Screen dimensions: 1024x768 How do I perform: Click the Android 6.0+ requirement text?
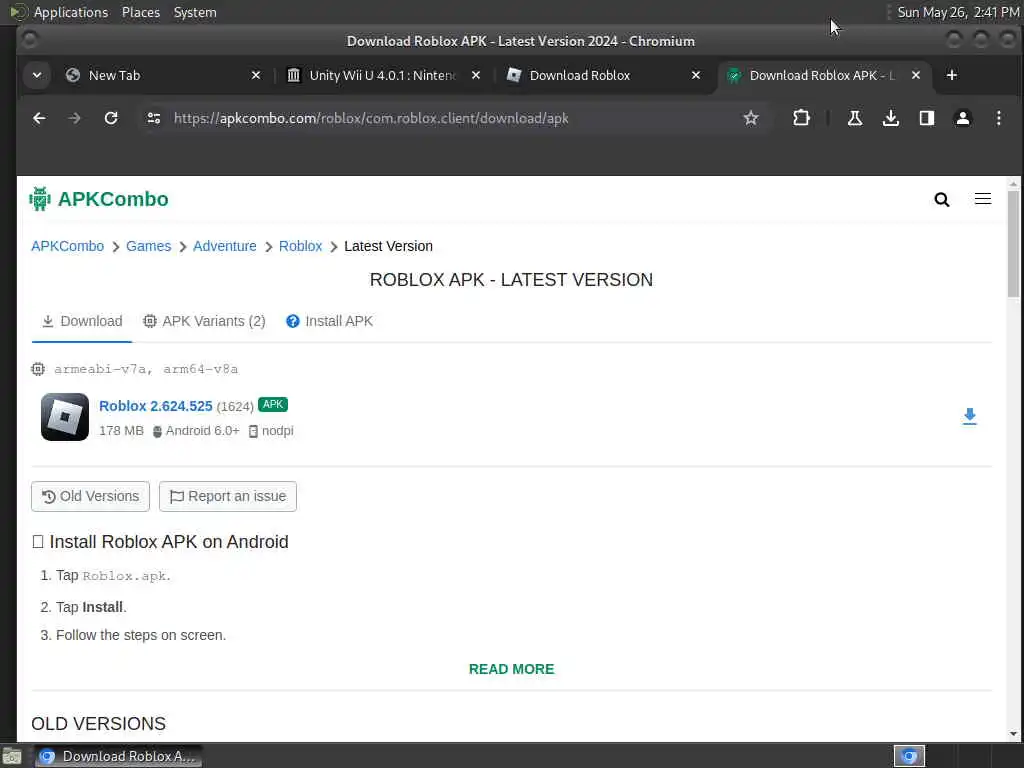pos(202,431)
